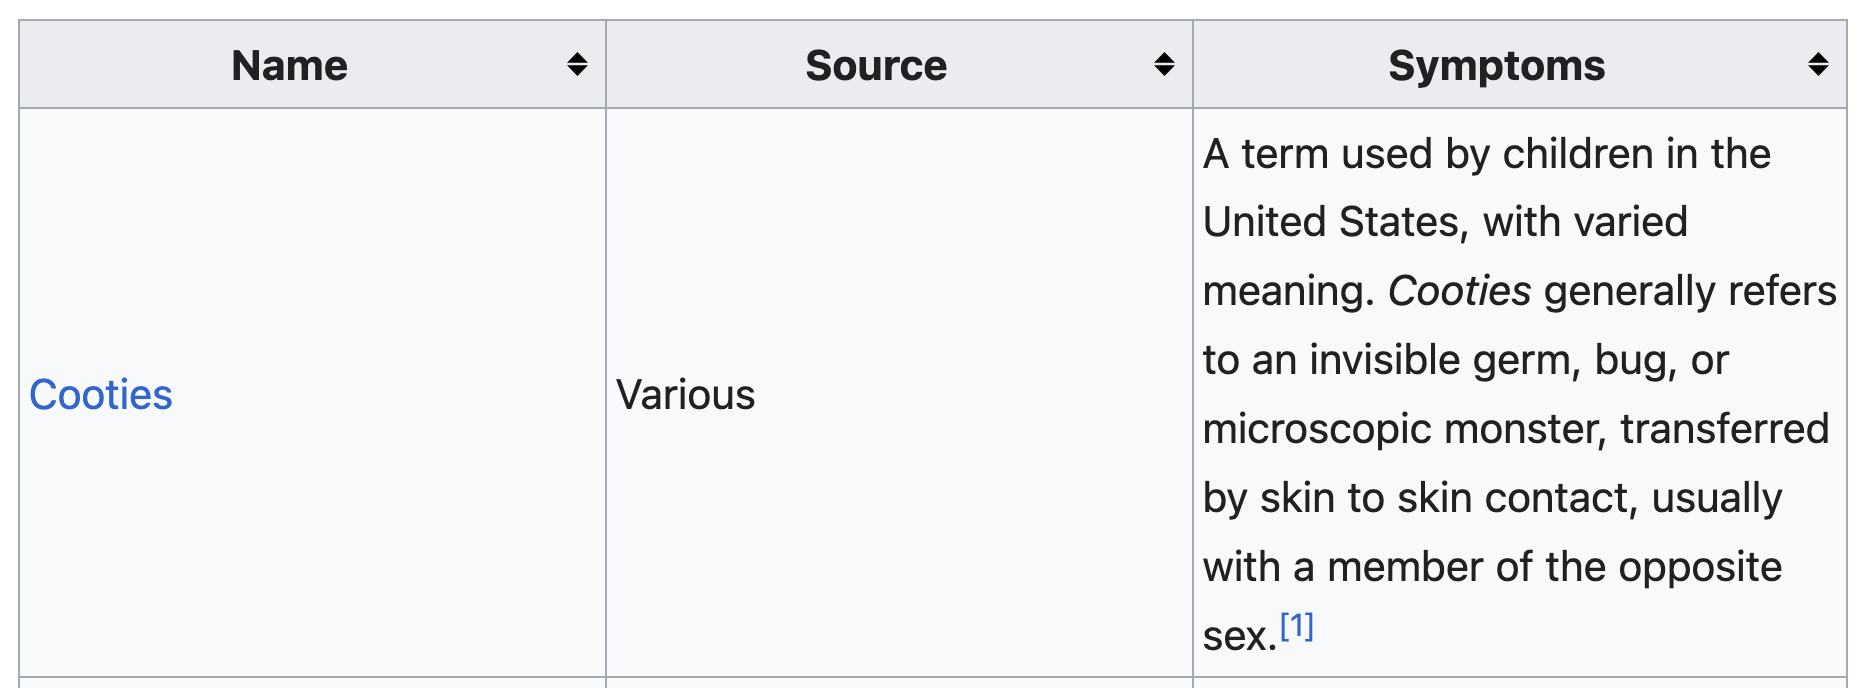Click the word 'transferred' in Symptoms text
Screen dimensions: 1874x688
pos(1724,429)
